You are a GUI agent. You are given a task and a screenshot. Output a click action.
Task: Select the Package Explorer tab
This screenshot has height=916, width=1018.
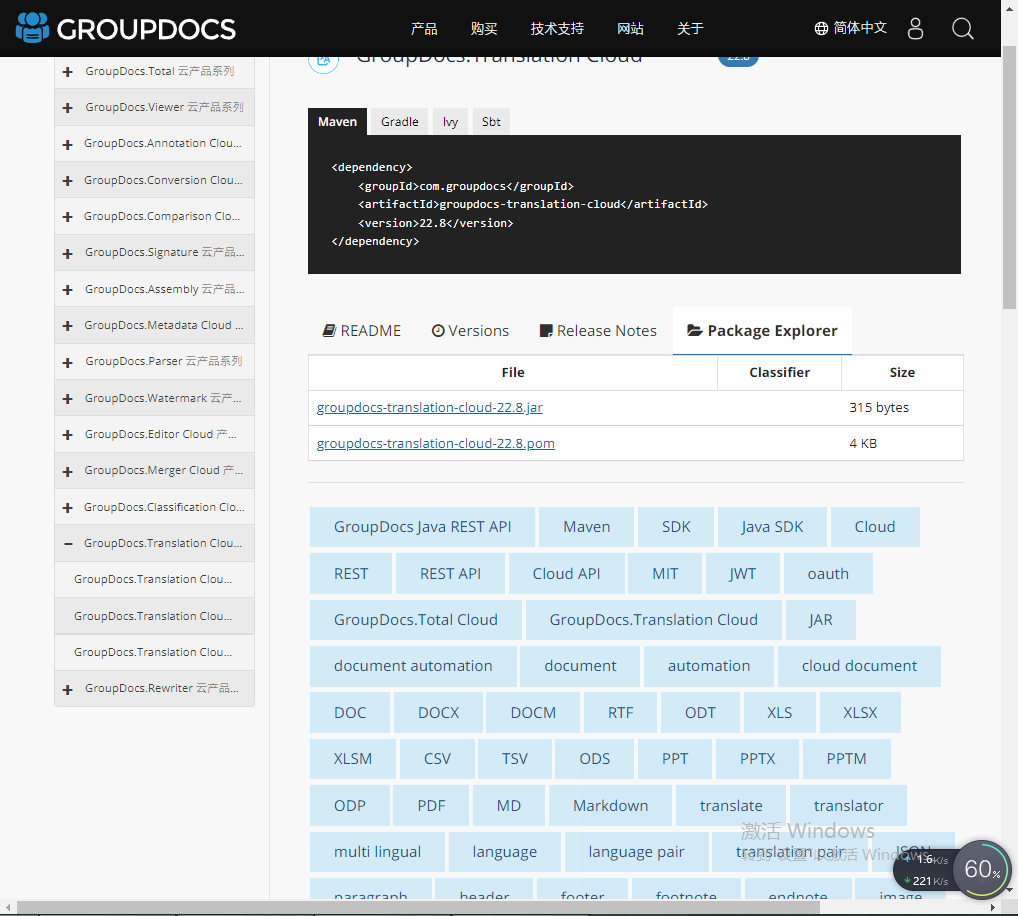[x=762, y=331]
